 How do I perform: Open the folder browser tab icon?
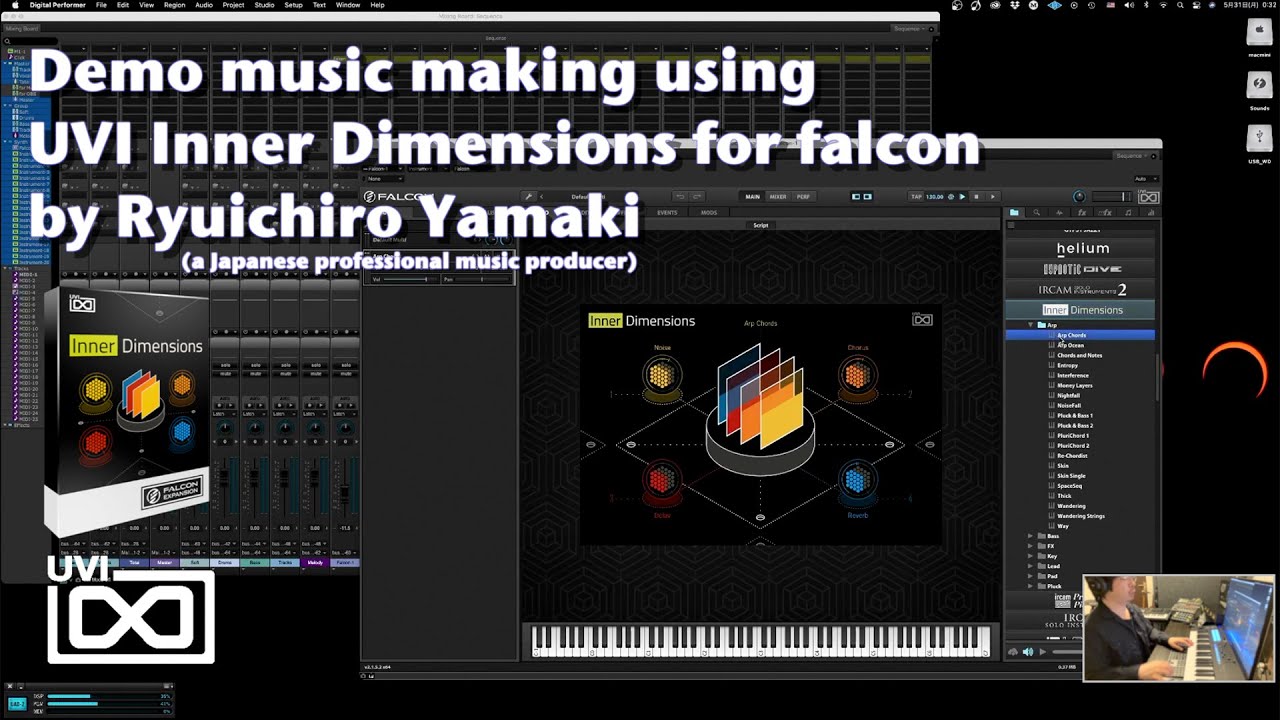tap(1014, 212)
